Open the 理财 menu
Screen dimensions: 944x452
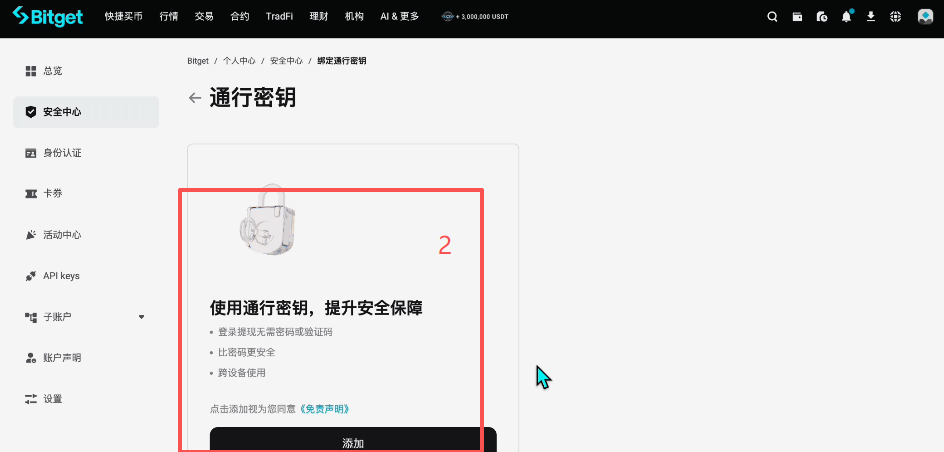(x=318, y=17)
